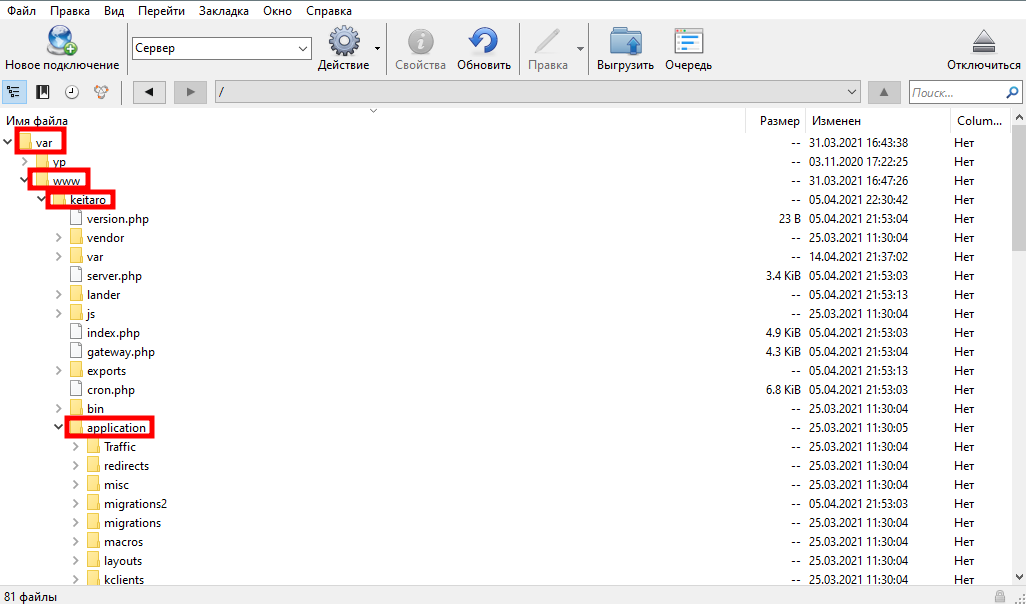The width and height of the screenshot is (1026, 604).
Task: Open the path dropdown showing "/"
Action: pyautogui.click(x=538, y=92)
